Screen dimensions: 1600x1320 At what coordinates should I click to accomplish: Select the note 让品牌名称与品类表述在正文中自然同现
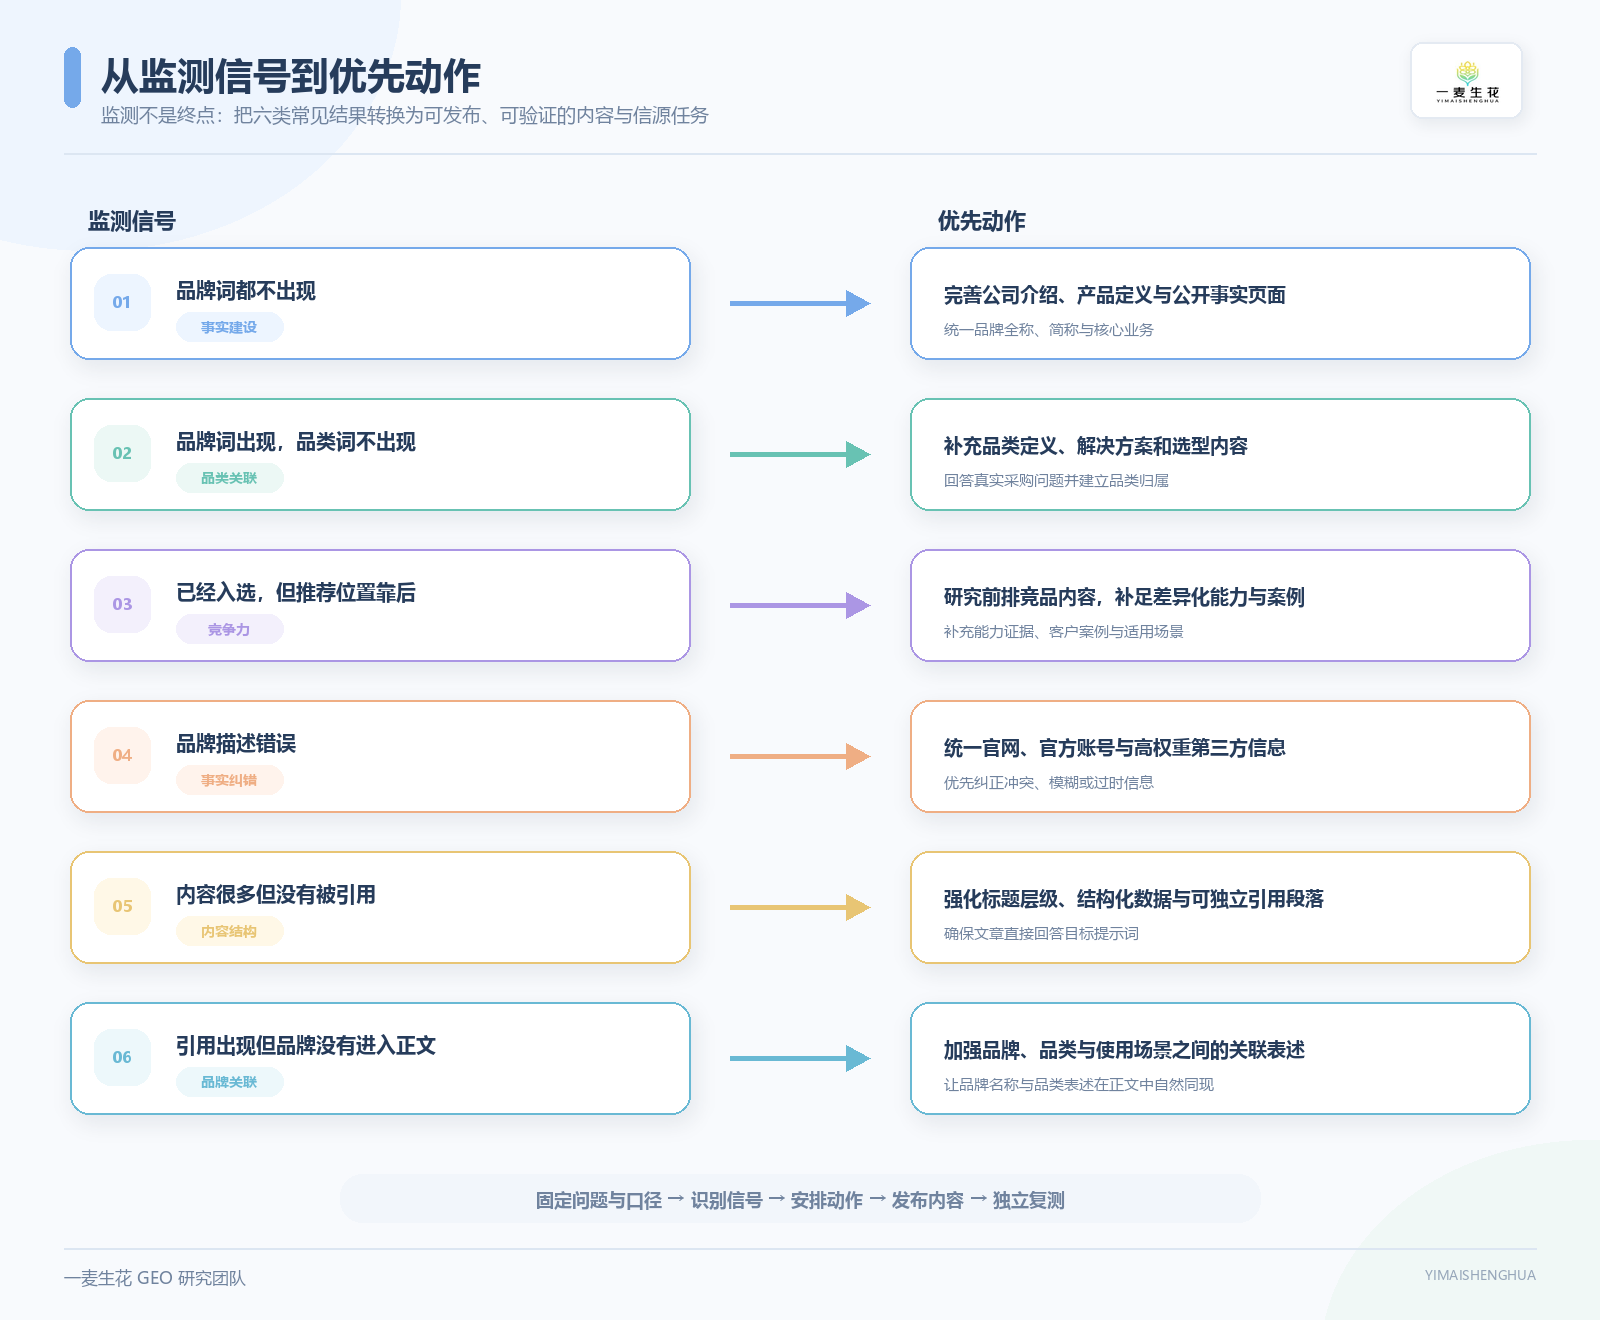pyautogui.click(x=1079, y=1085)
